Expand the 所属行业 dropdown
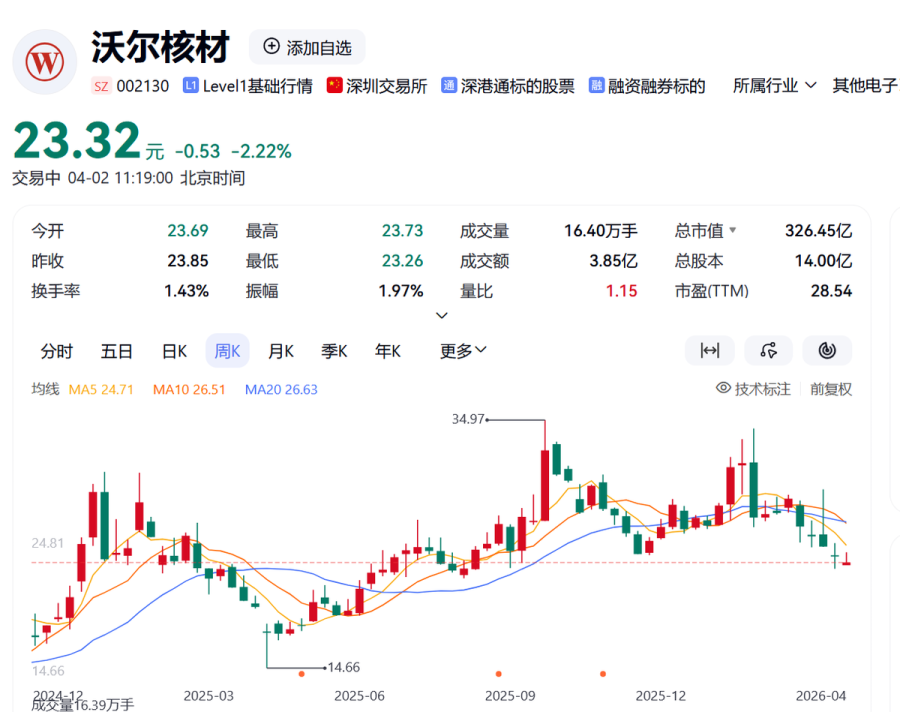 click(775, 86)
